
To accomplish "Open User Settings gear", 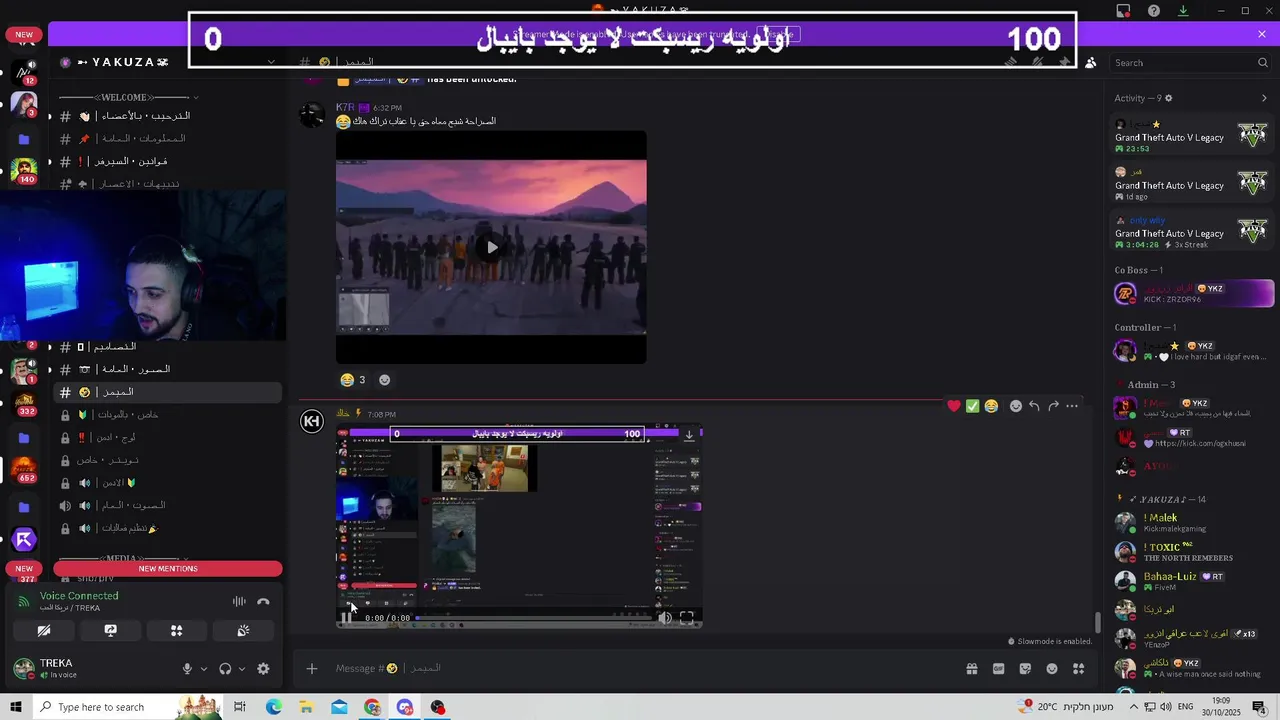I will pos(263,669).
